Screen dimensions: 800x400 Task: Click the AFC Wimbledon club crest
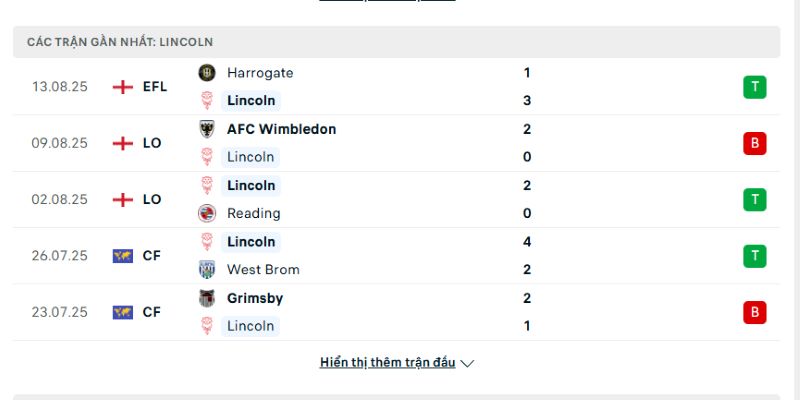(207, 129)
